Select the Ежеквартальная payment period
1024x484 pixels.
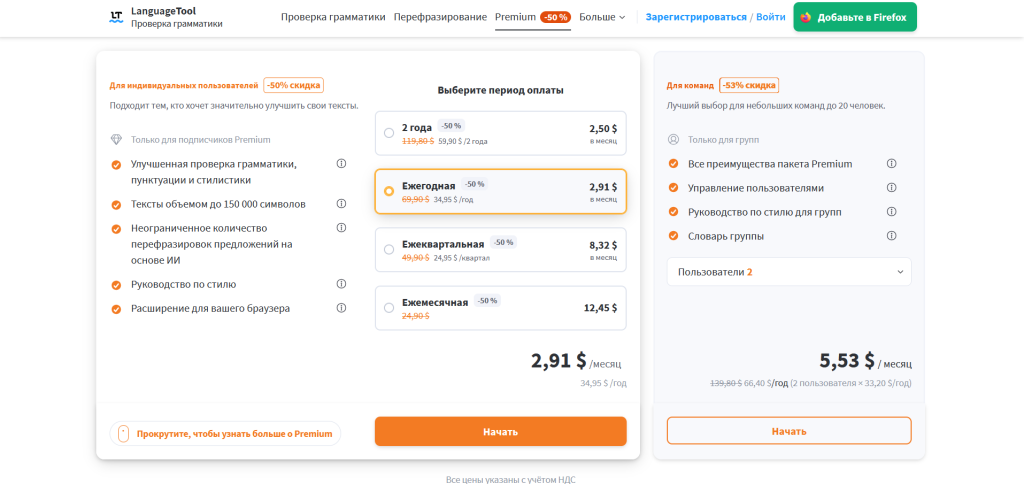tap(501, 250)
